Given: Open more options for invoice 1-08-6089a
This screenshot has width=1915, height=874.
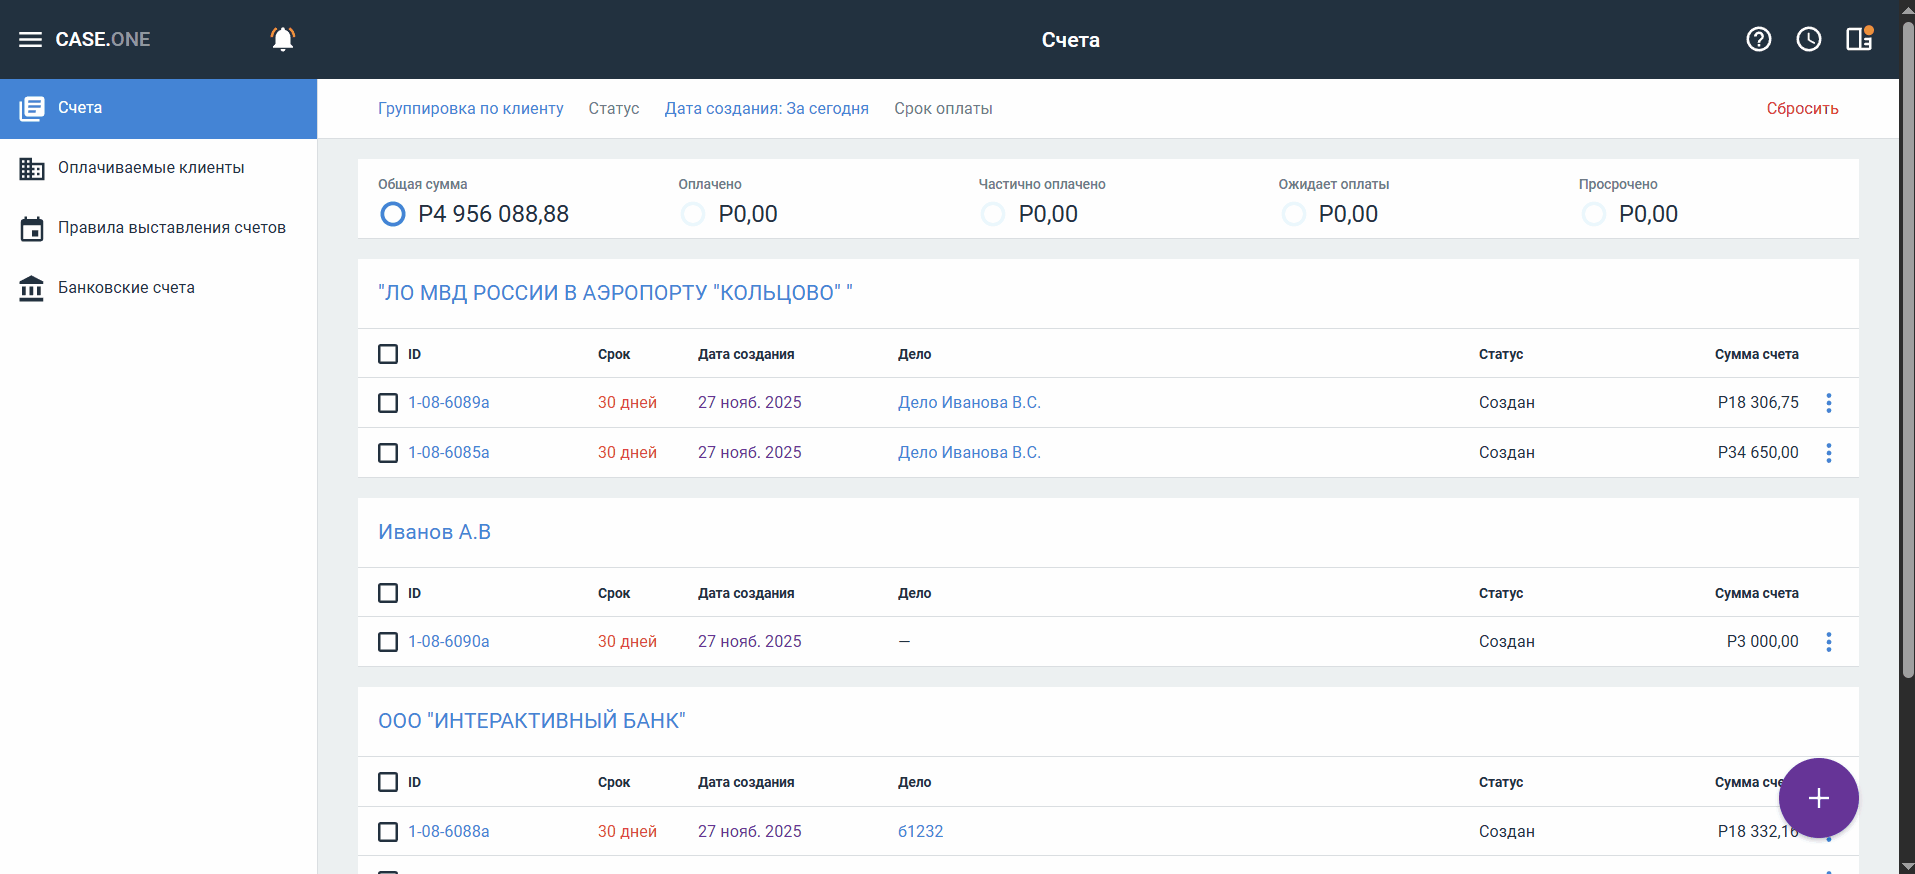Looking at the screenshot, I should [1829, 403].
